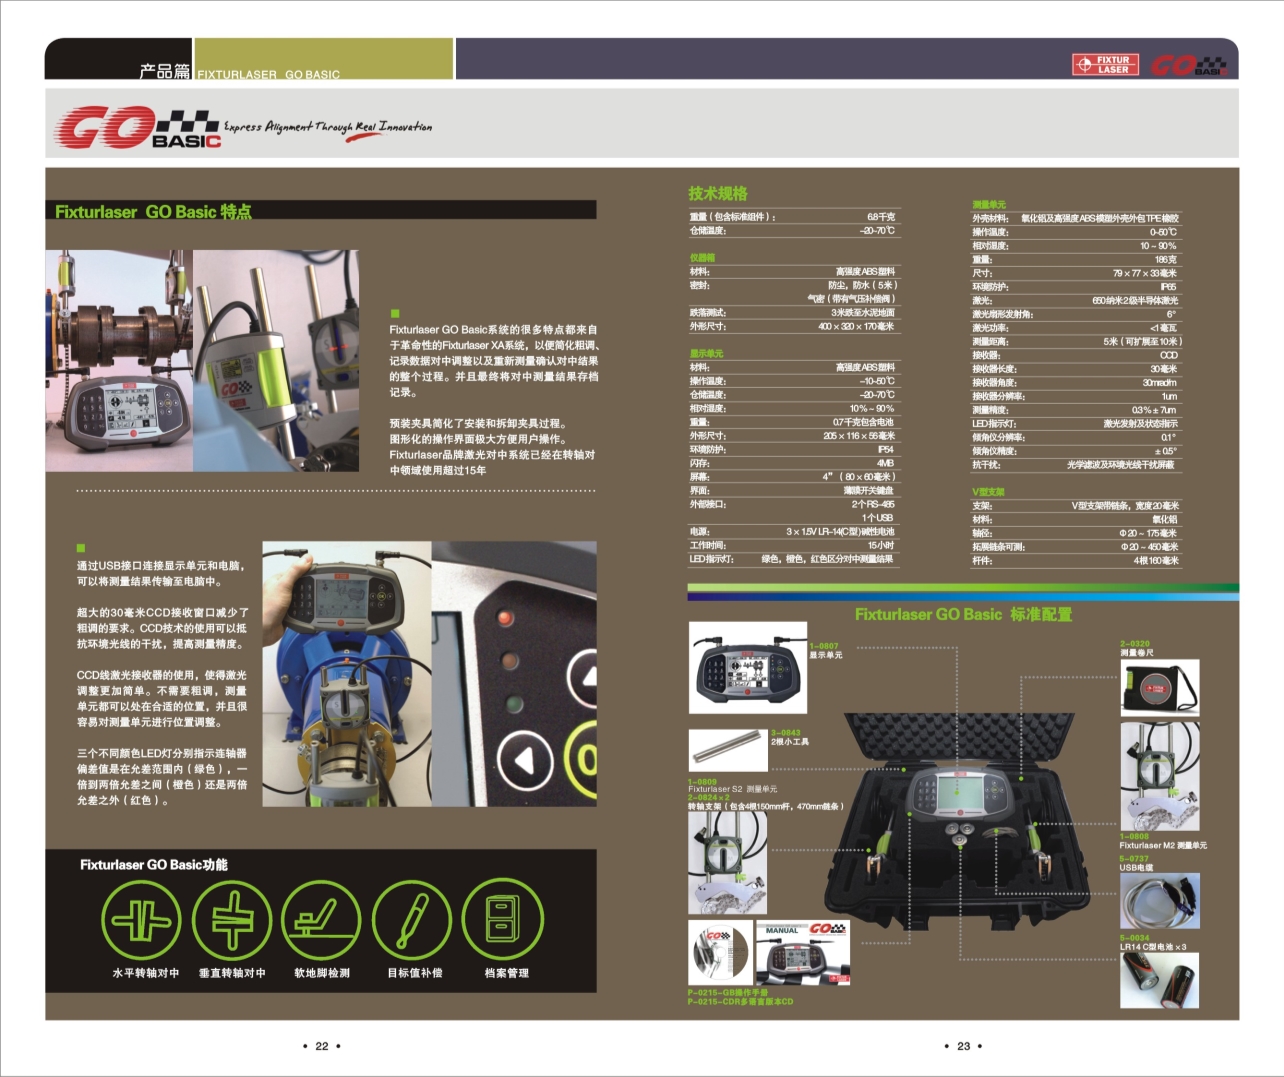Click the 2-0320 measuring tape image
The width and height of the screenshot is (1284, 1077).
click(1159, 688)
